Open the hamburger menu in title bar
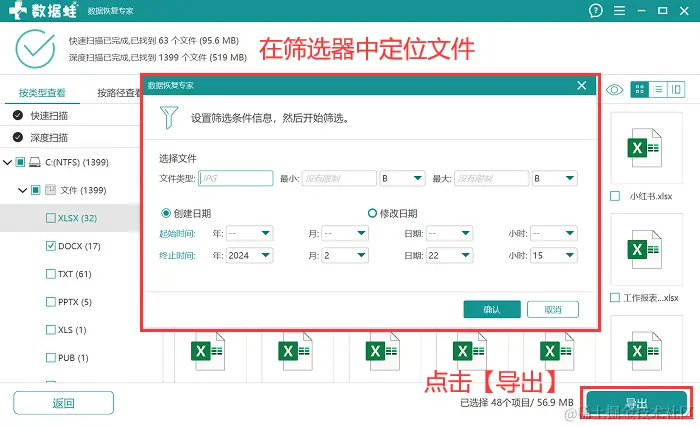This screenshot has width=700, height=427. point(619,10)
